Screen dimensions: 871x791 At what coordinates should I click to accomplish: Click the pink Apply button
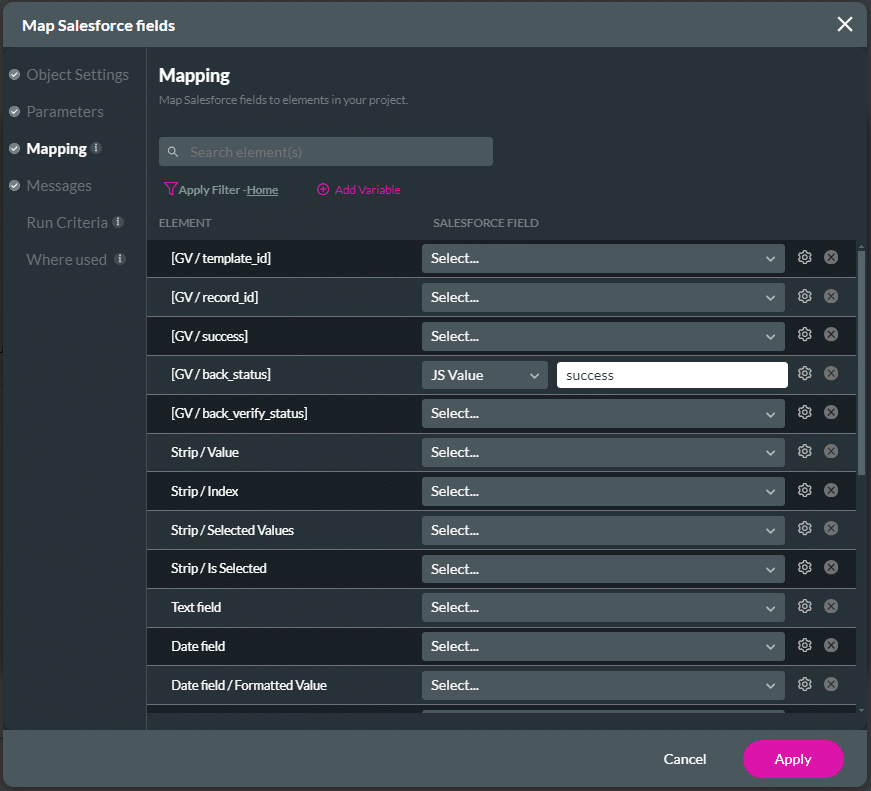click(793, 759)
